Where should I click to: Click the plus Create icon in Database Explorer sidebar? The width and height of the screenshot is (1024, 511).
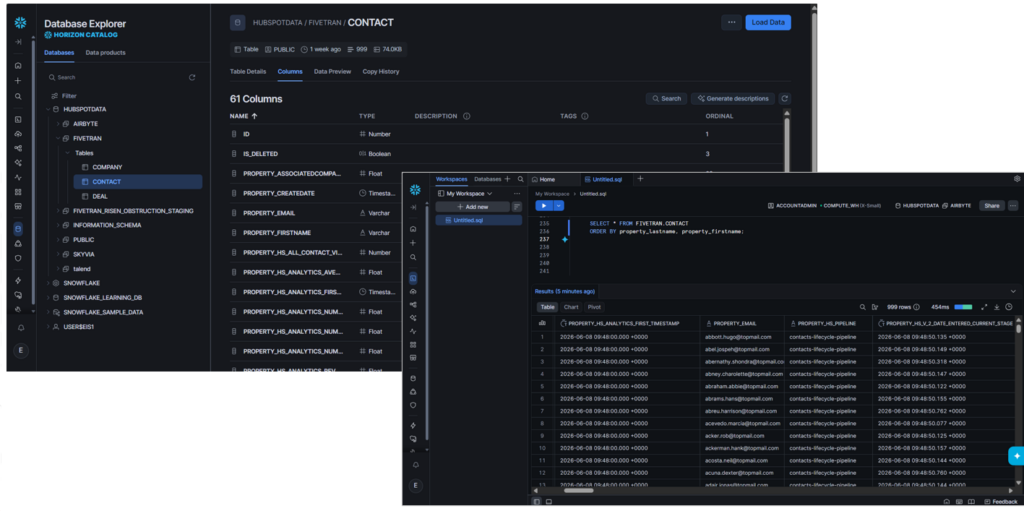coord(18,81)
